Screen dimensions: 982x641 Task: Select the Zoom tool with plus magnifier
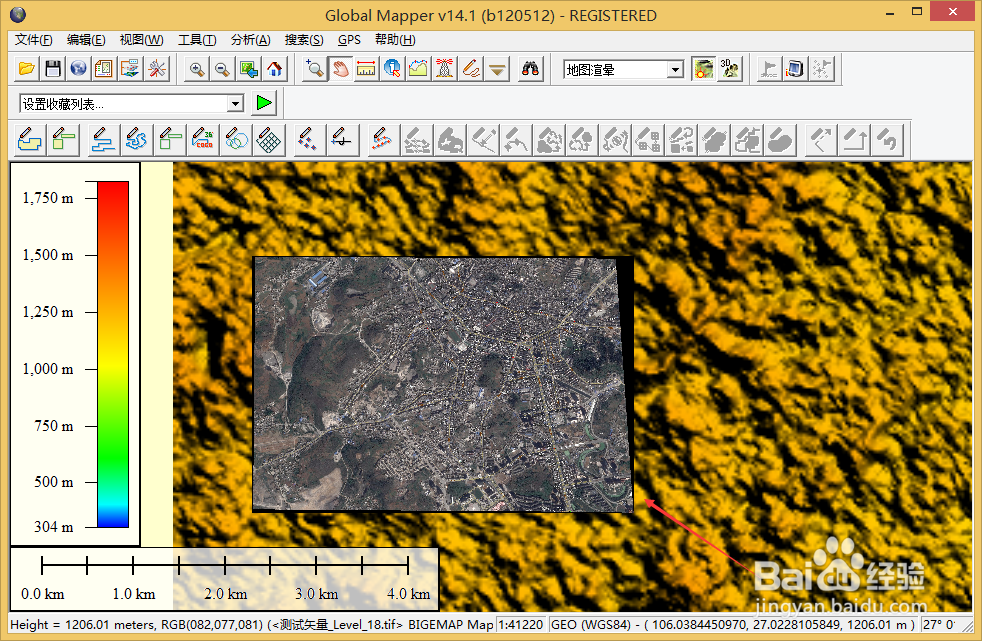(x=314, y=69)
